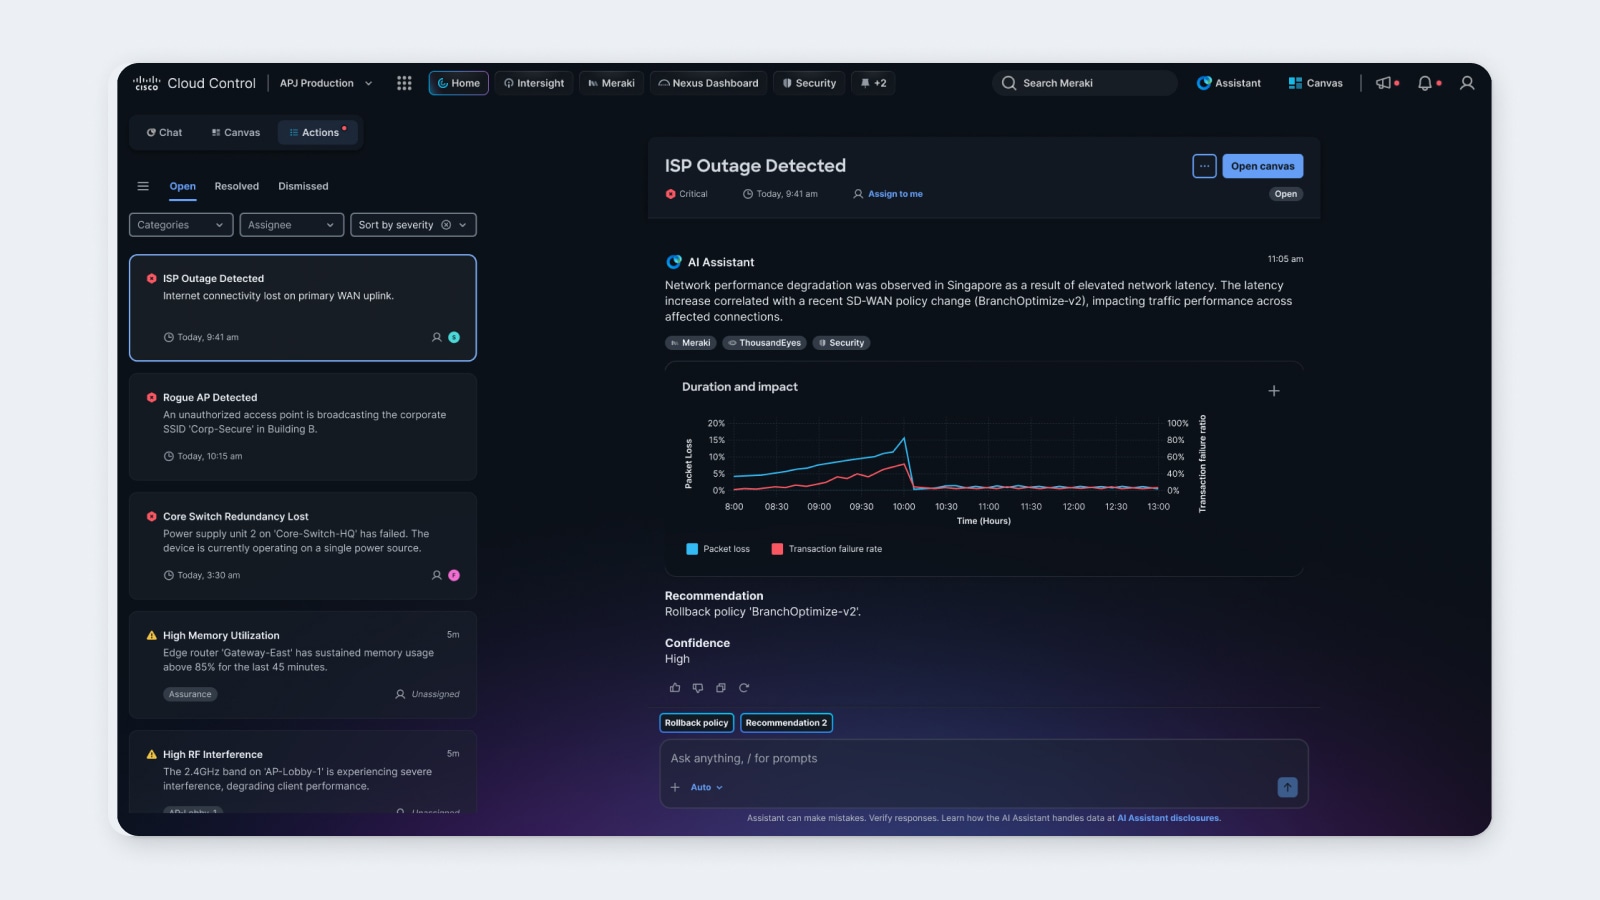Click the Rollback policy suggestion
Viewport: 1600px width, 900px height.
coord(697,723)
